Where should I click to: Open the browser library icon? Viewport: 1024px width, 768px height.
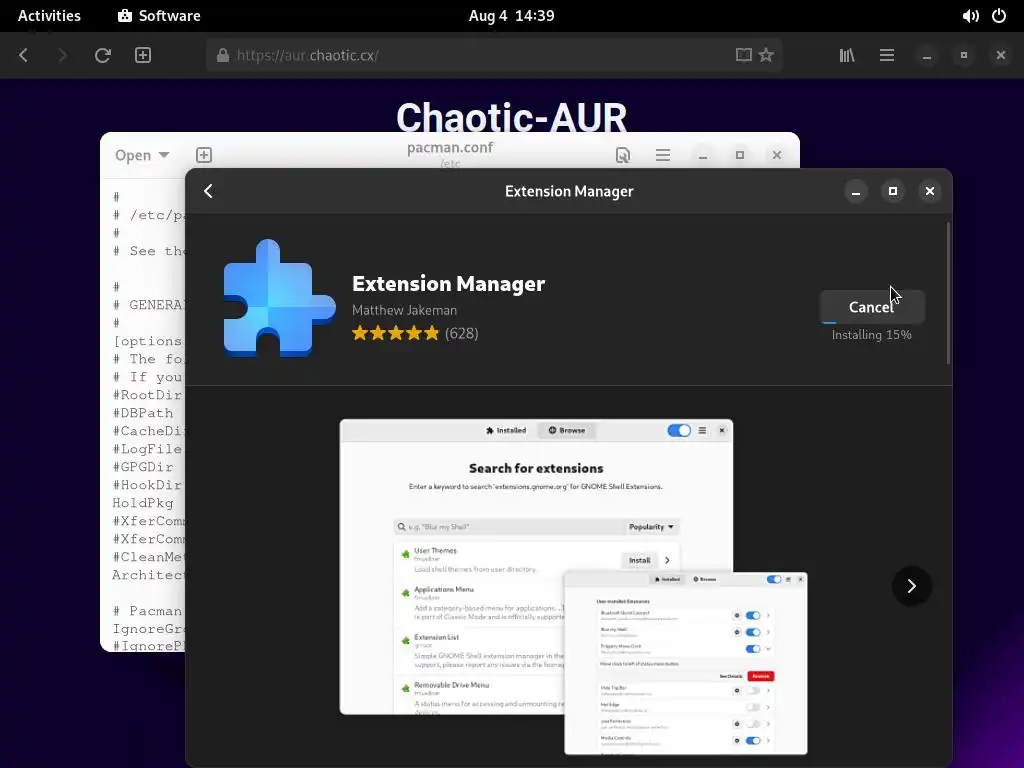click(847, 56)
